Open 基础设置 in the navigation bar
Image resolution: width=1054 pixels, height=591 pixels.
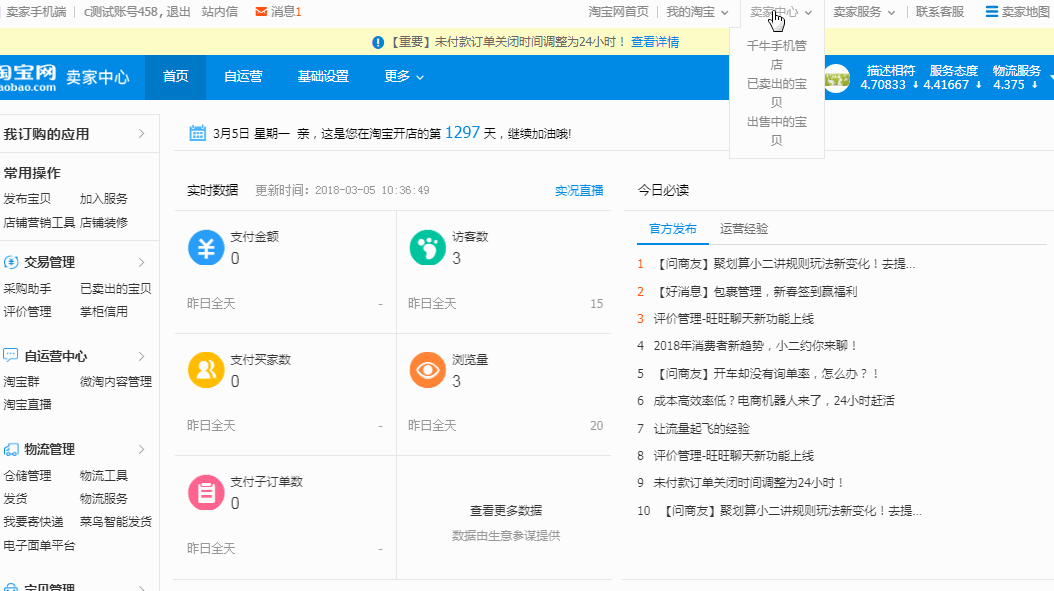click(323, 77)
